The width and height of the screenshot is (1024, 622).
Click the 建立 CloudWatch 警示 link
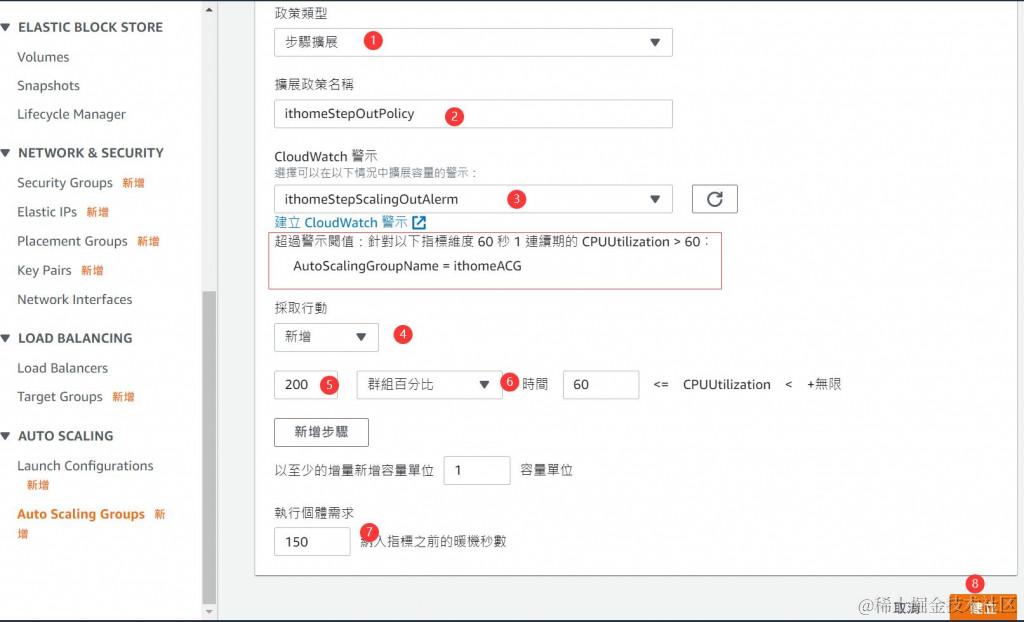coord(341,223)
